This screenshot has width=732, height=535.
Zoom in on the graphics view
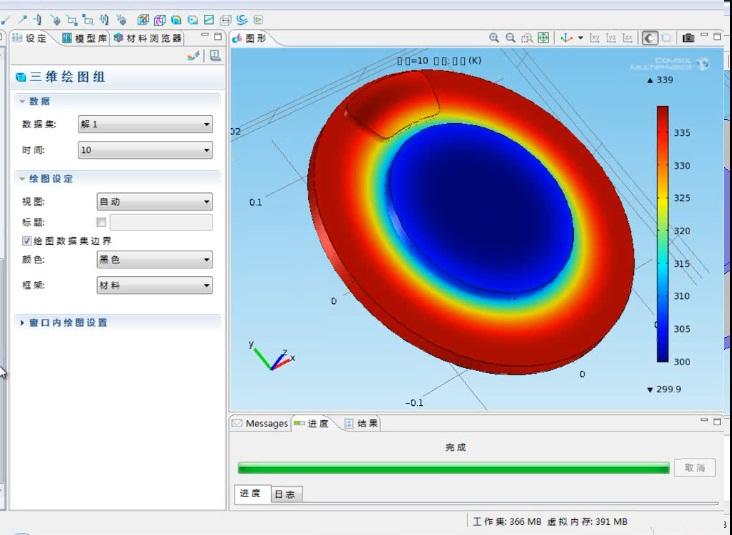494,38
